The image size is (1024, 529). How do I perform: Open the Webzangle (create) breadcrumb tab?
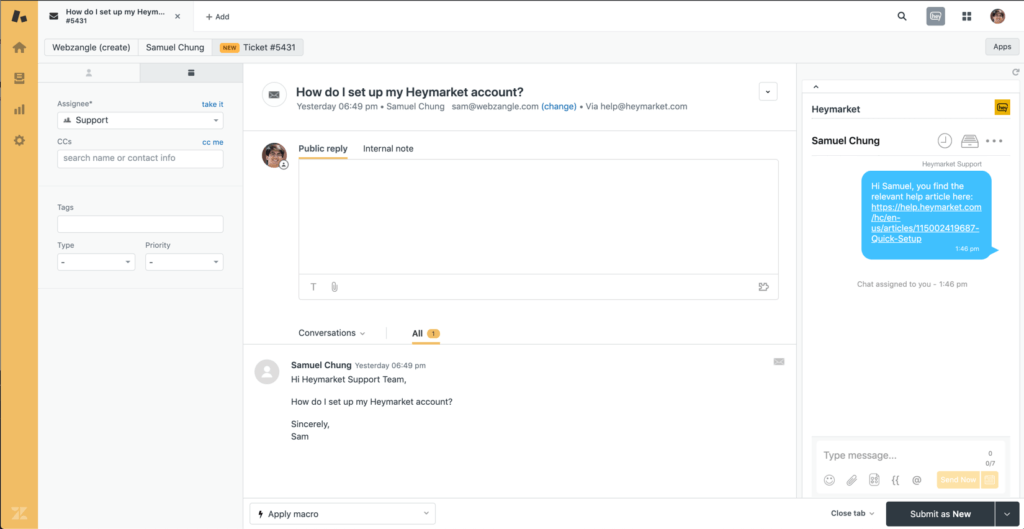coord(91,47)
